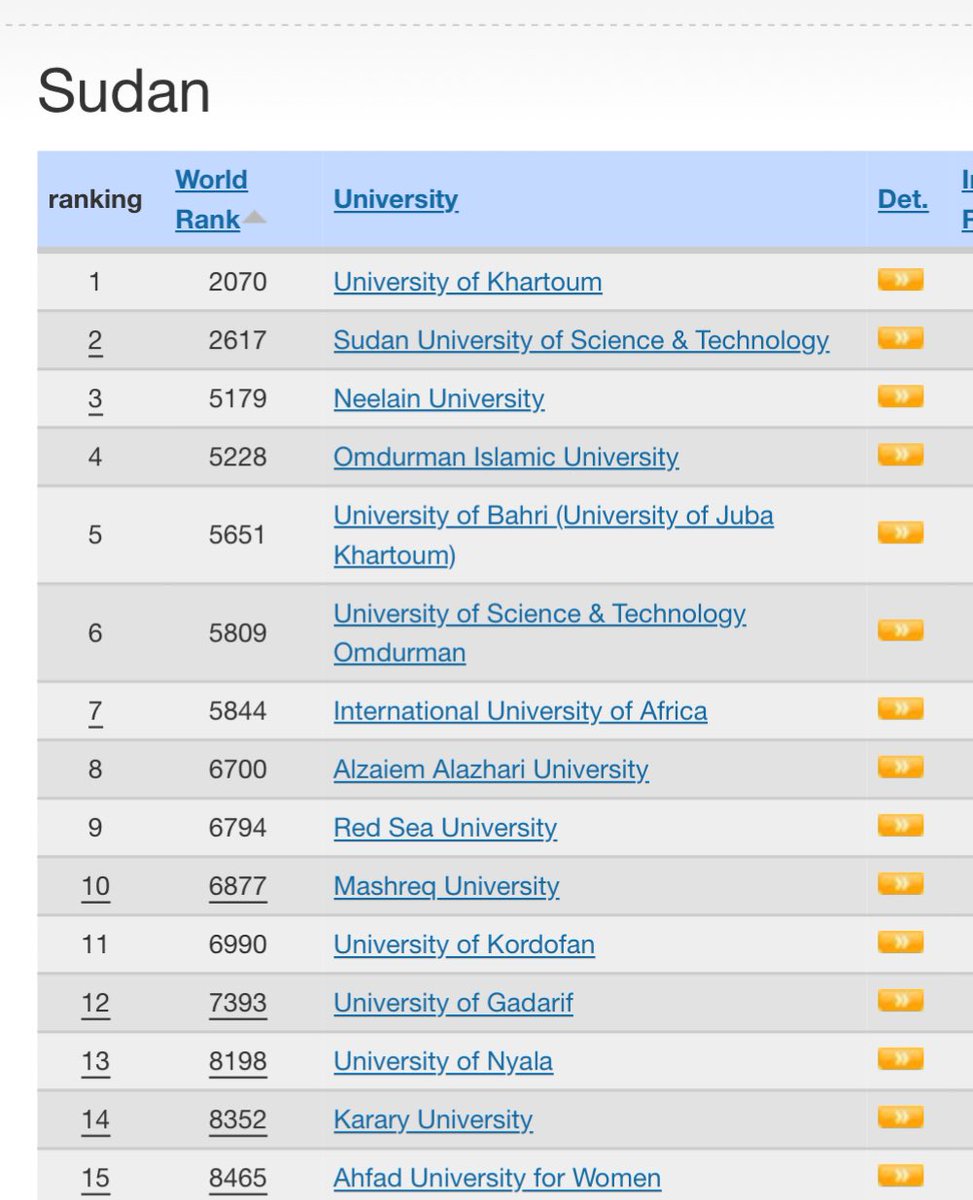
Task: Click ranking number 13
Action: 95,1062
